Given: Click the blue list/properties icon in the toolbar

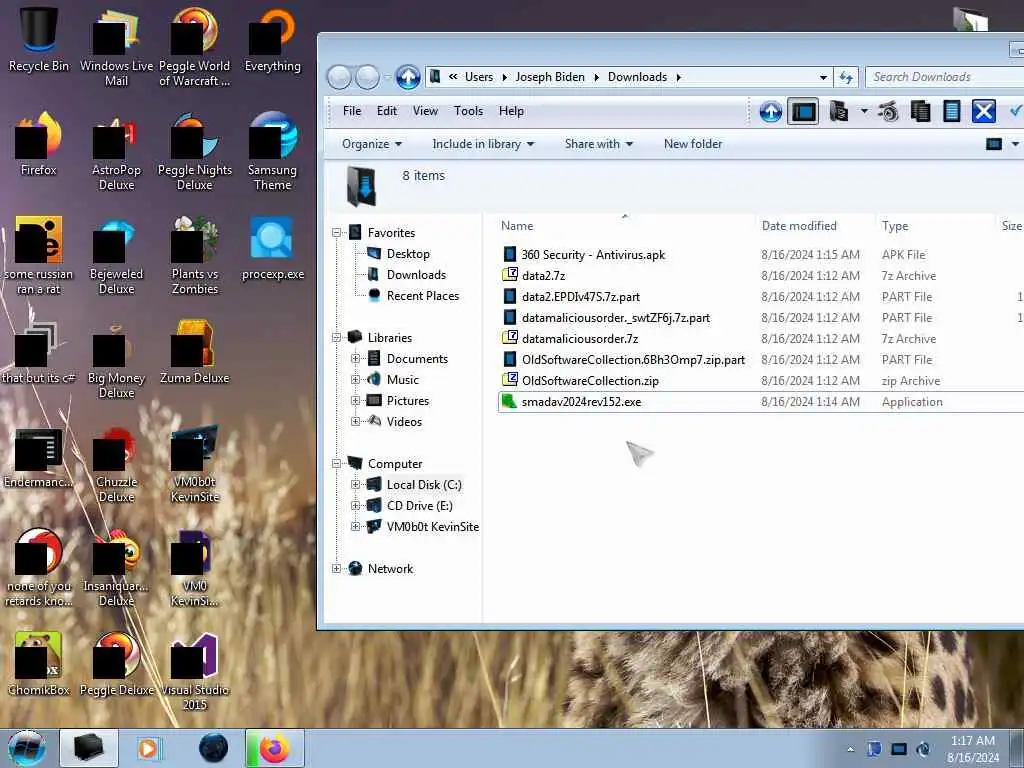Looking at the screenshot, I should 952,112.
